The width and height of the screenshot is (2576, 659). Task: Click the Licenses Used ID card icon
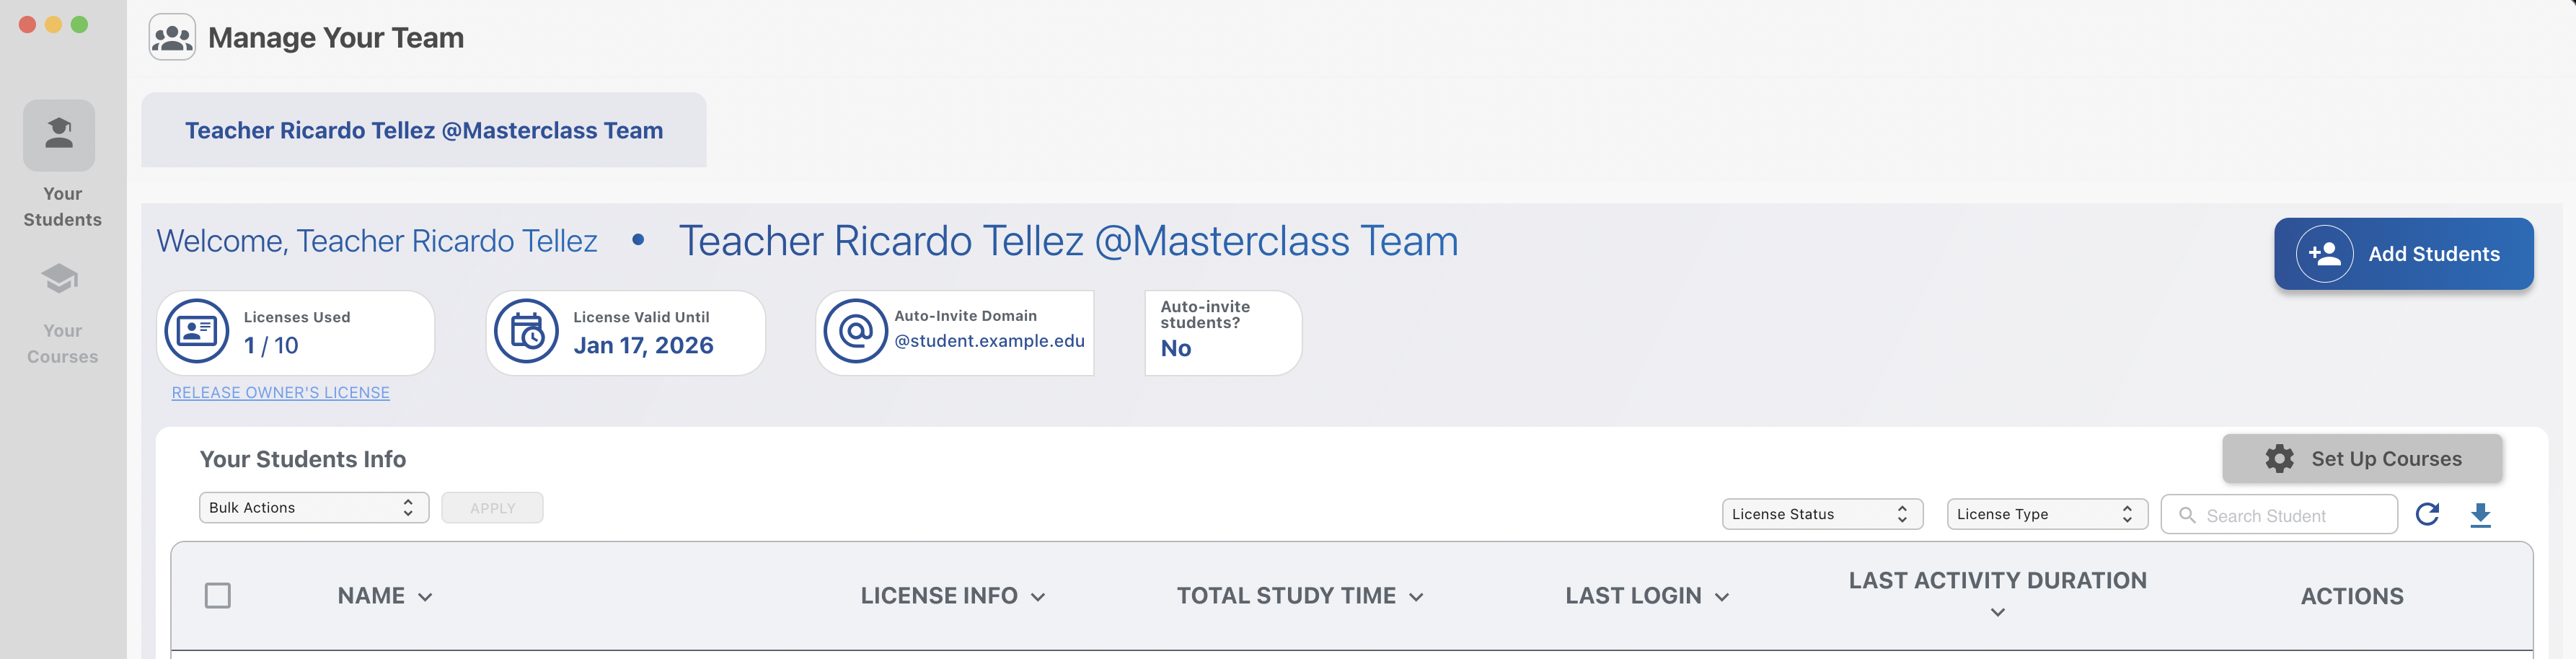point(197,331)
